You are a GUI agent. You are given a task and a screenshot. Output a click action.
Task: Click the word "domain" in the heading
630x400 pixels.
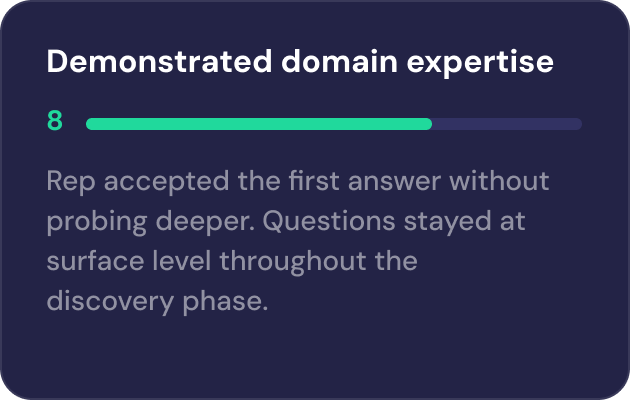[x=317, y=62]
